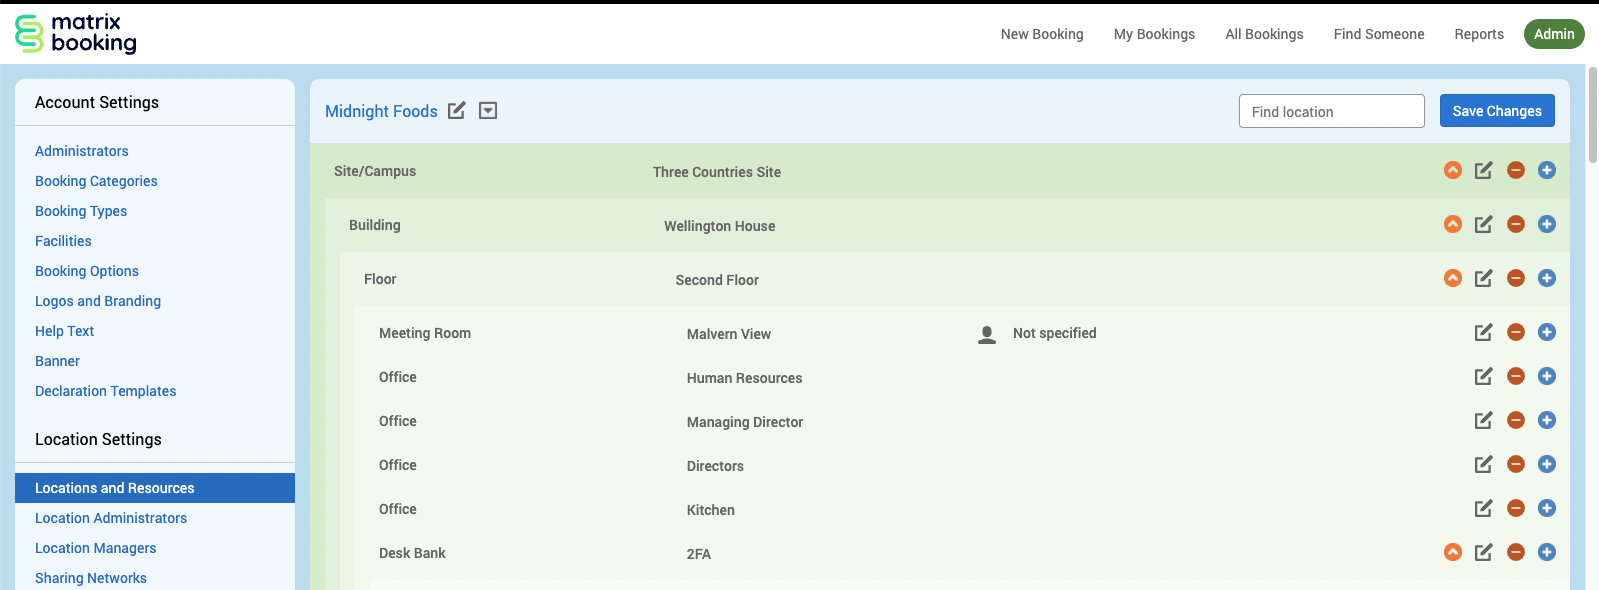1599x590 pixels.
Task: Click the edit icon next to Midnight Foods
Action: 456,111
